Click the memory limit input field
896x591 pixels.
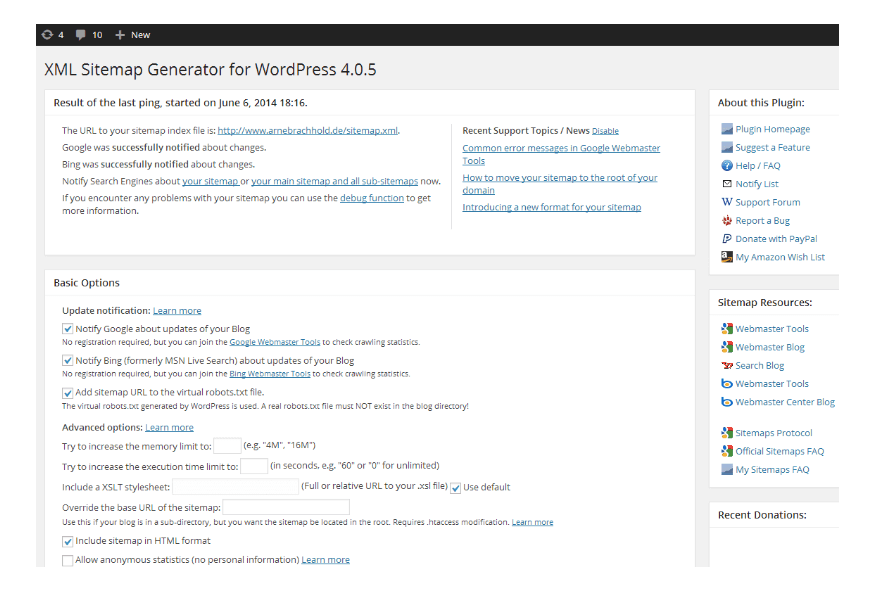227,446
